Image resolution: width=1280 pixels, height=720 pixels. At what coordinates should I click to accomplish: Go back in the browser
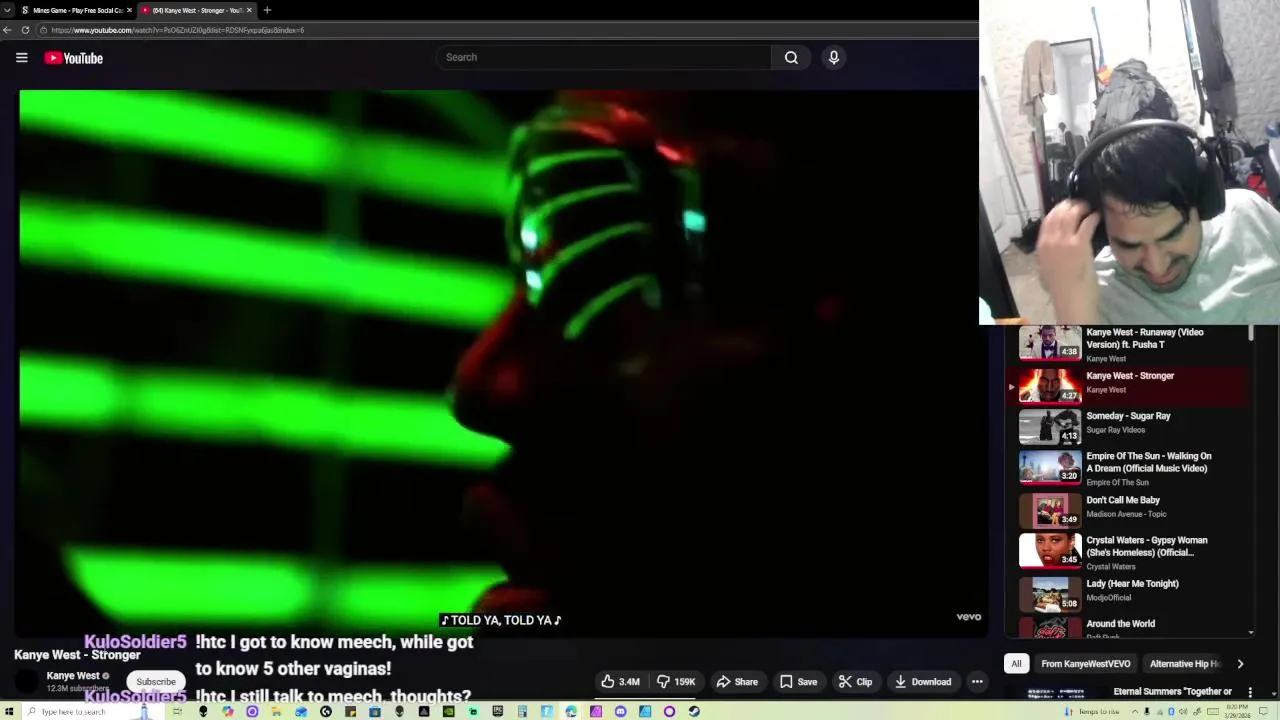7,30
